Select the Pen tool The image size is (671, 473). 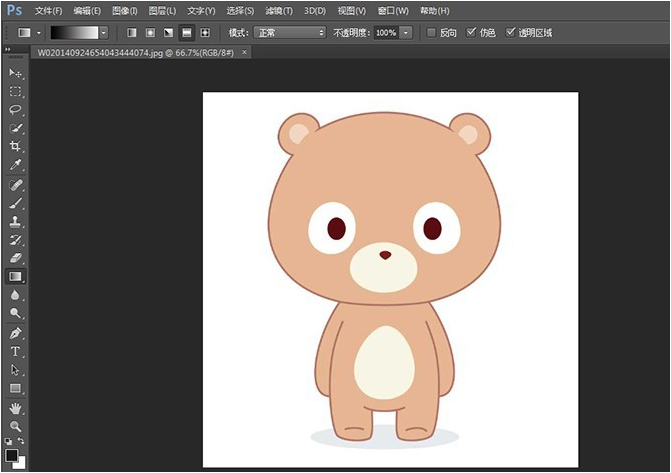click(x=15, y=333)
